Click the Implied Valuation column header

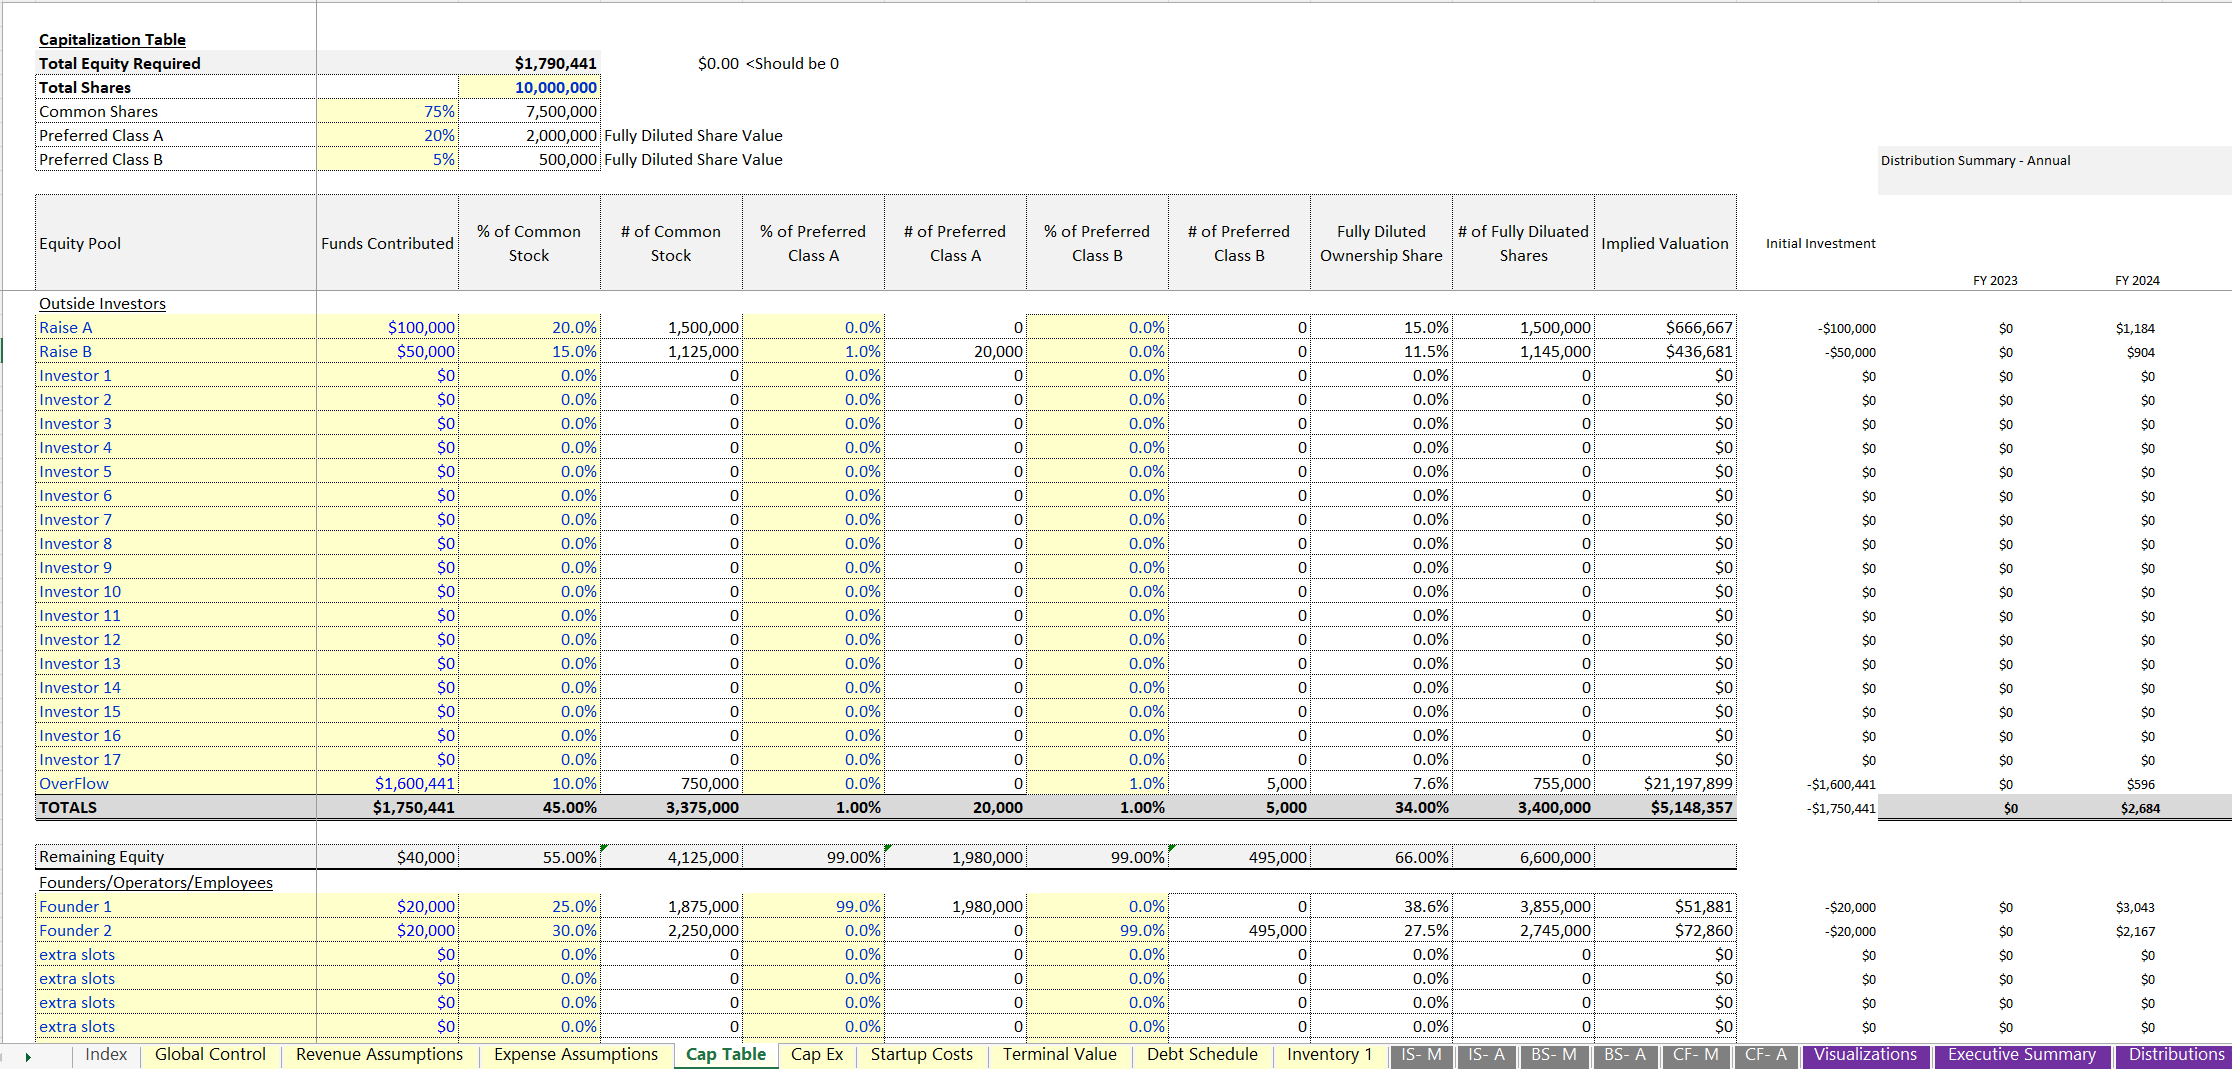tap(1665, 243)
